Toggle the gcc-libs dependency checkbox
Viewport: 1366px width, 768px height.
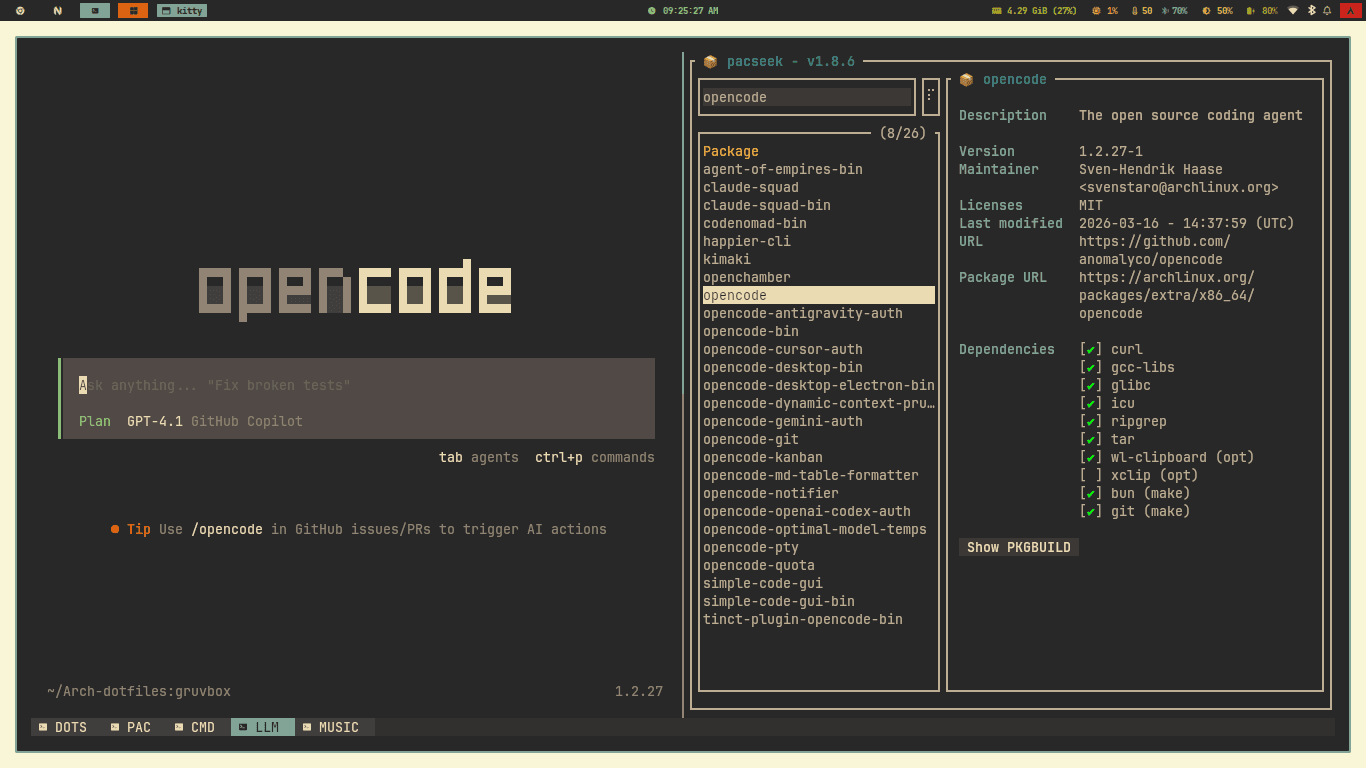1091,367
